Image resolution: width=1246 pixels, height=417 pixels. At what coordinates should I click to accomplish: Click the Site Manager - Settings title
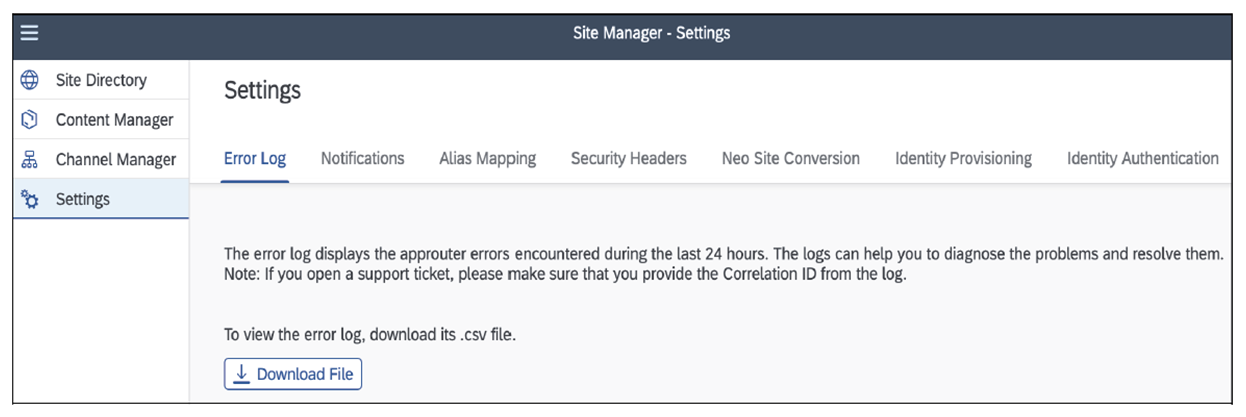[x=651, y=33]
